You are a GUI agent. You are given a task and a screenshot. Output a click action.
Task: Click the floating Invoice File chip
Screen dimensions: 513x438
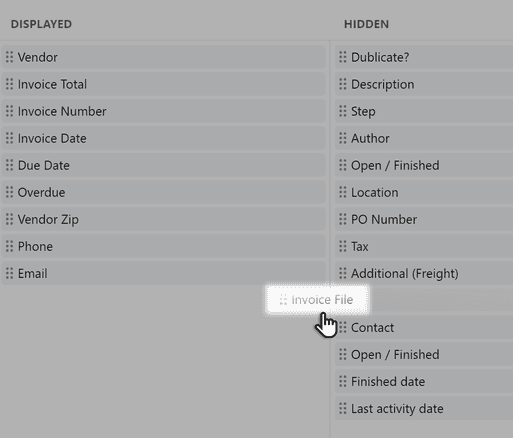pos(317,300)
